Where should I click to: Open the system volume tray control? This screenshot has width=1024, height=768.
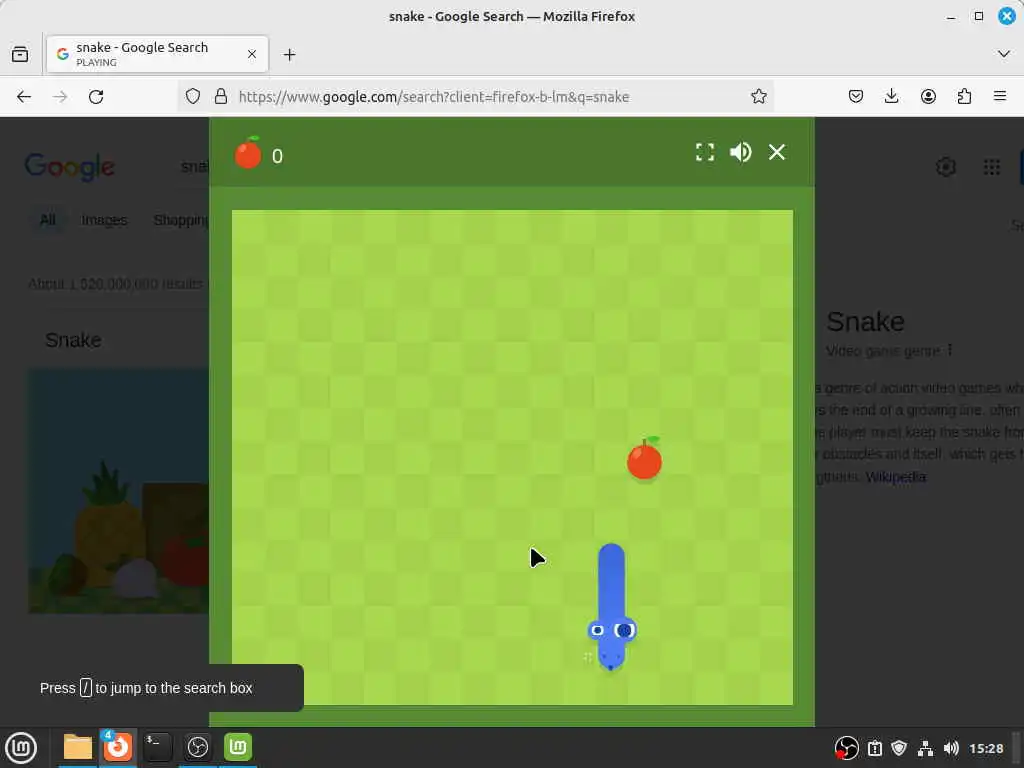point(951,748)
